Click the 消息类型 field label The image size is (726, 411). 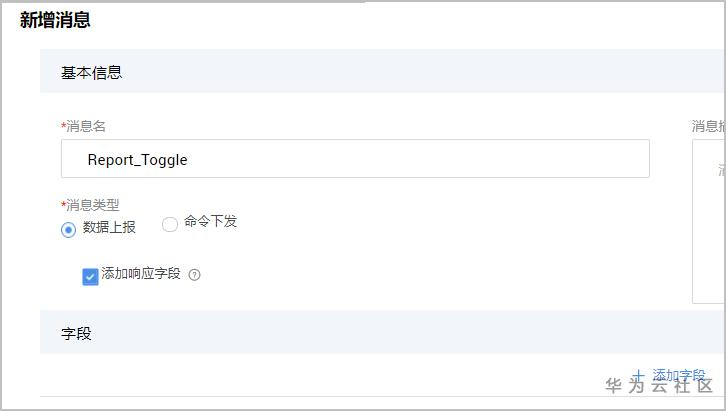[x=92, y=205]
